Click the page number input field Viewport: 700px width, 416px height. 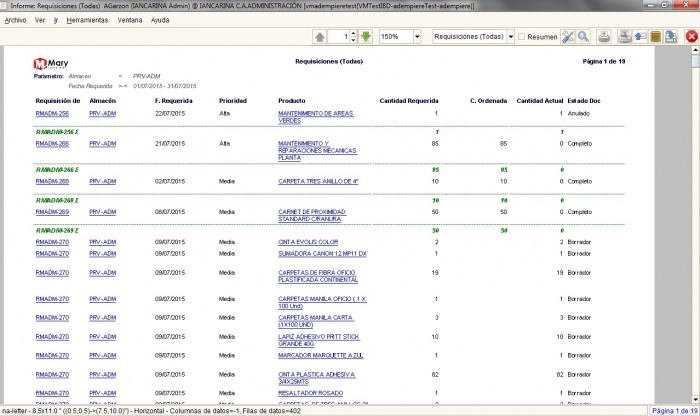pyautogui.click(x=338, y=37)
